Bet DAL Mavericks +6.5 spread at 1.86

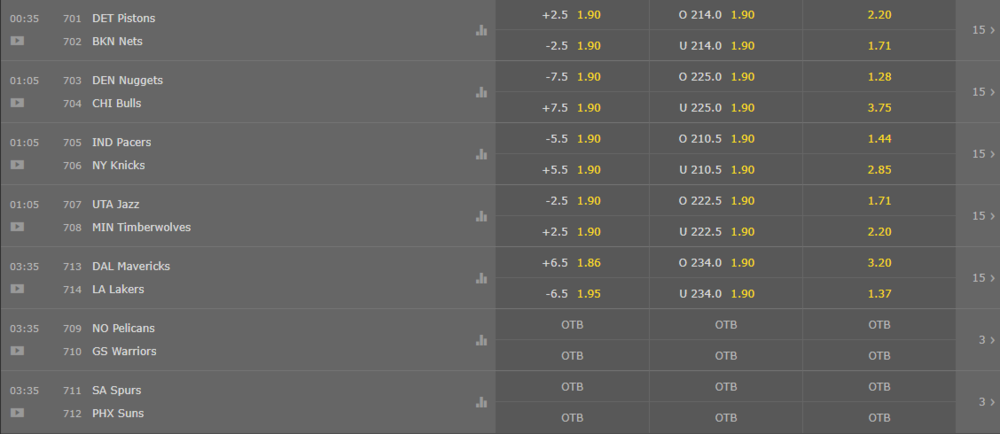(572, 263)
